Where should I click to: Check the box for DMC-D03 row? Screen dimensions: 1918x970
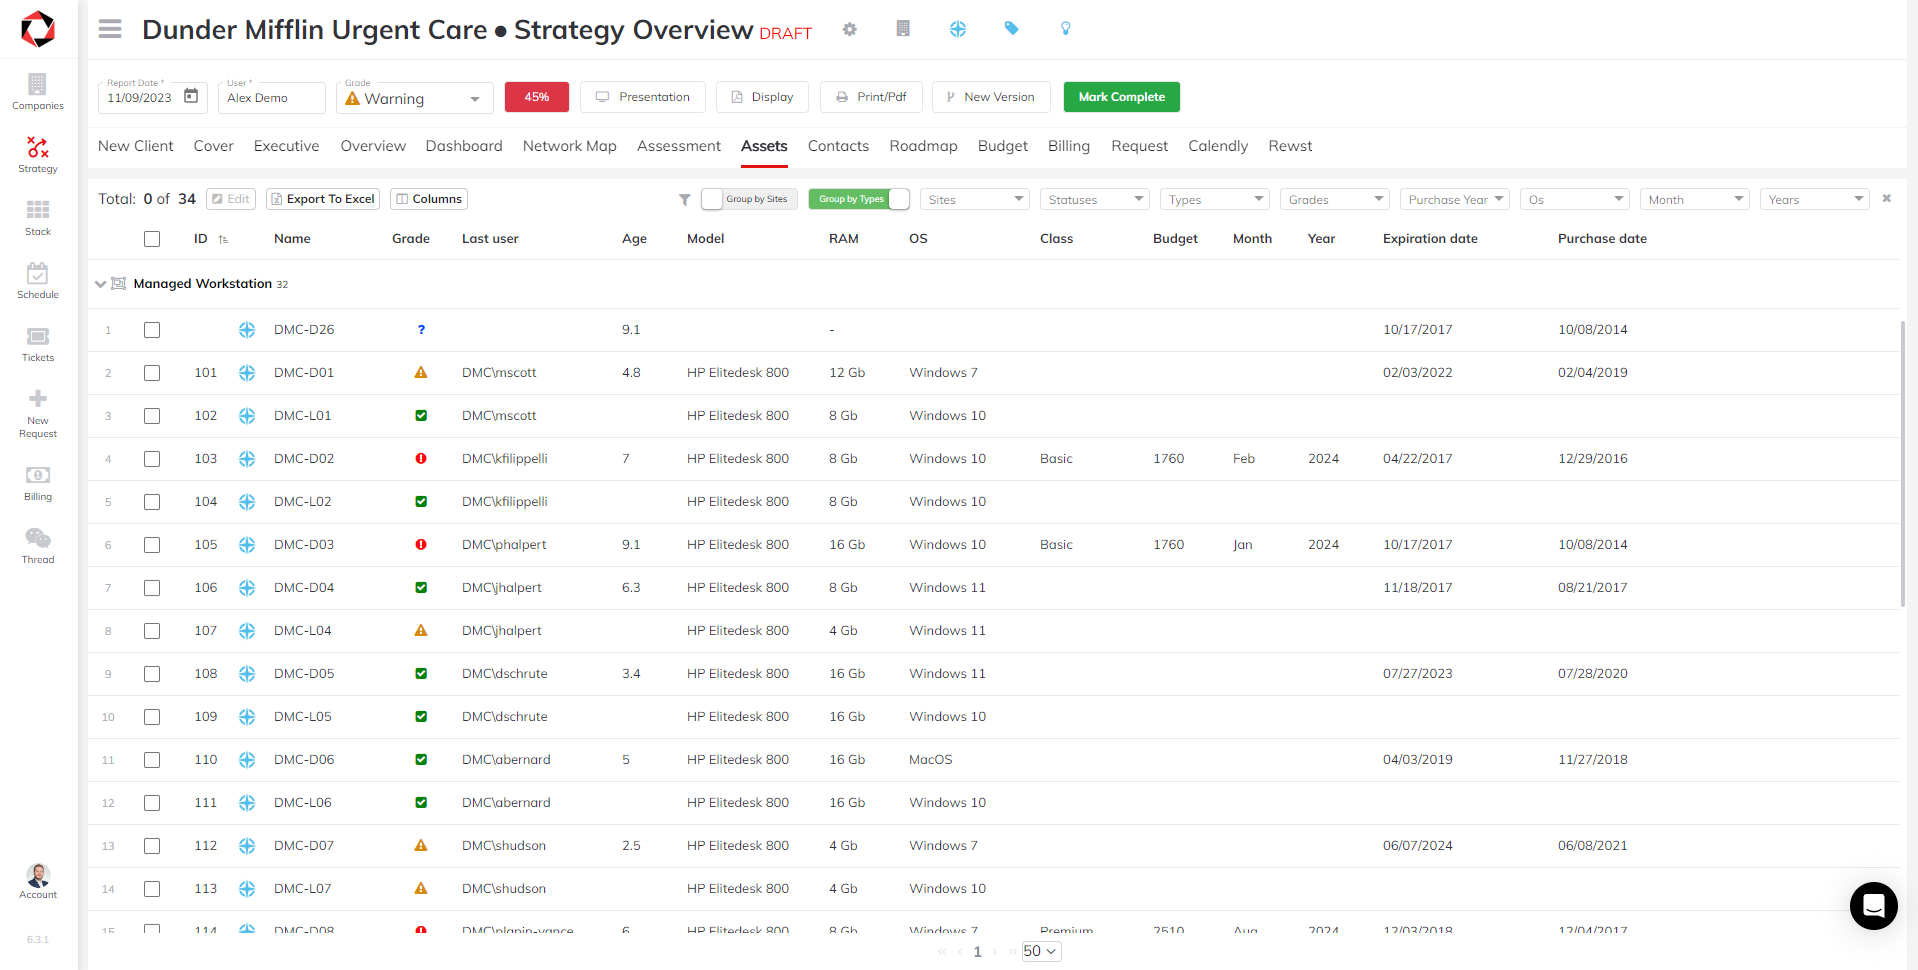[152, 545]
